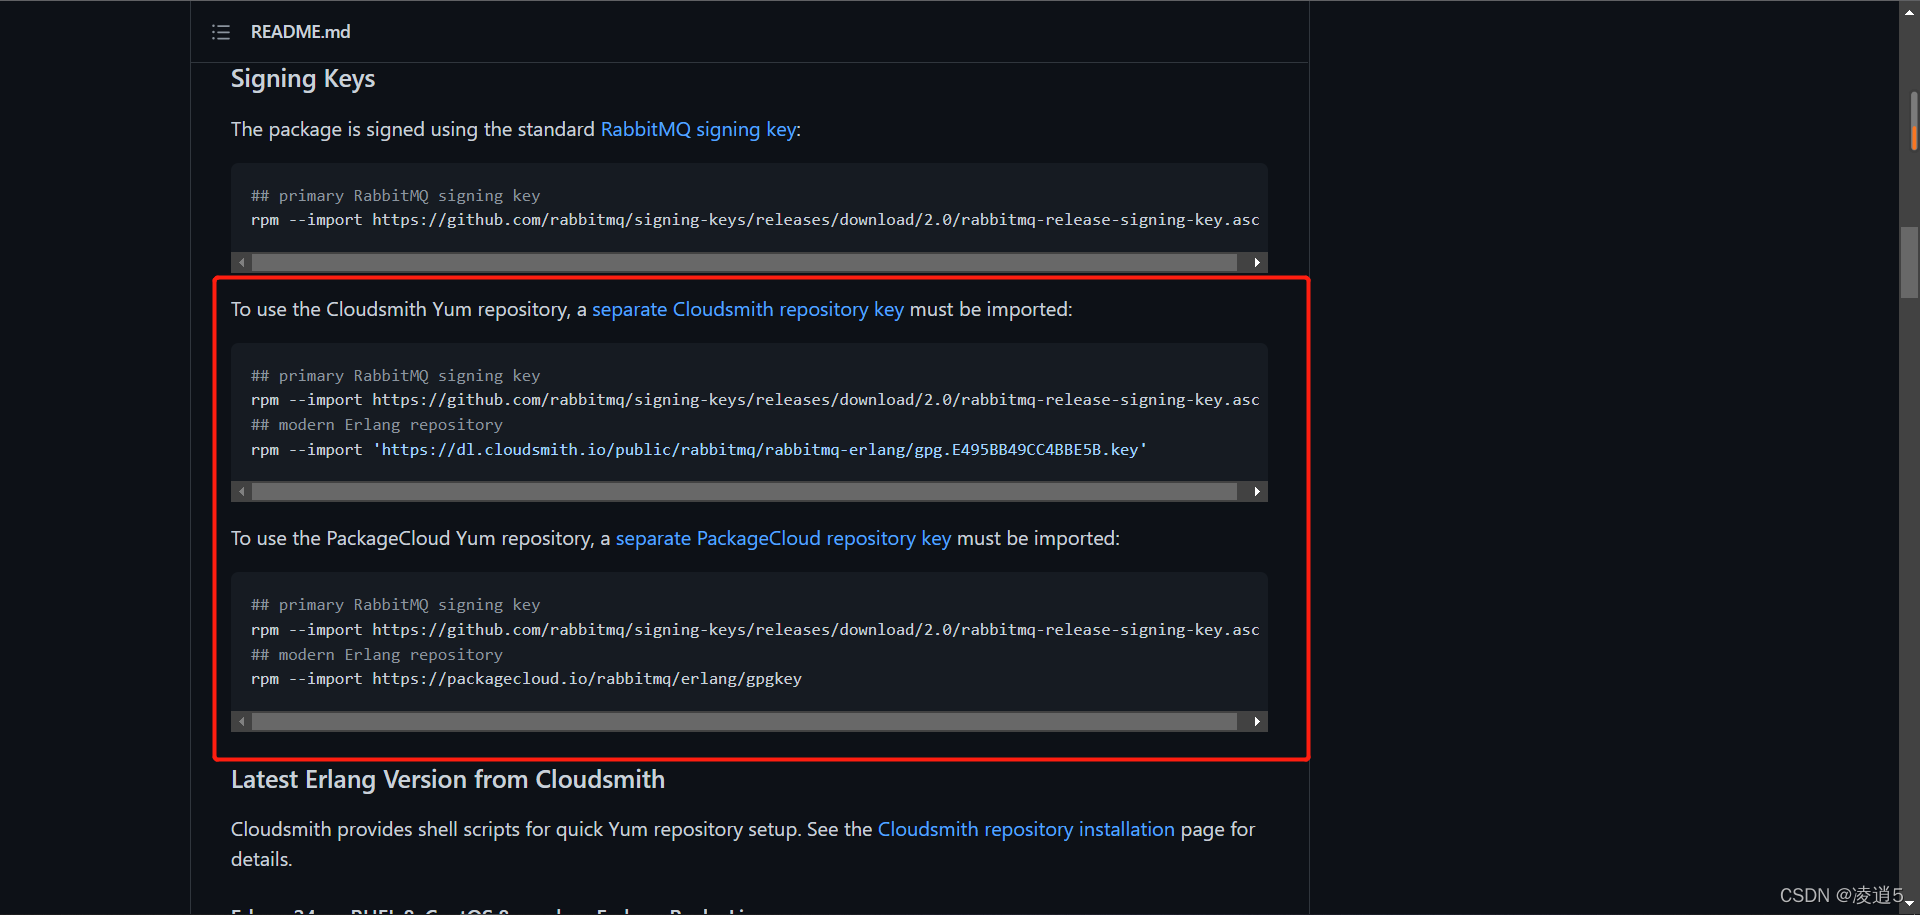The image size is (1920, 915).
Task: Click the packagecloud.io gpgkey import command line
Action: coord(526,679)
